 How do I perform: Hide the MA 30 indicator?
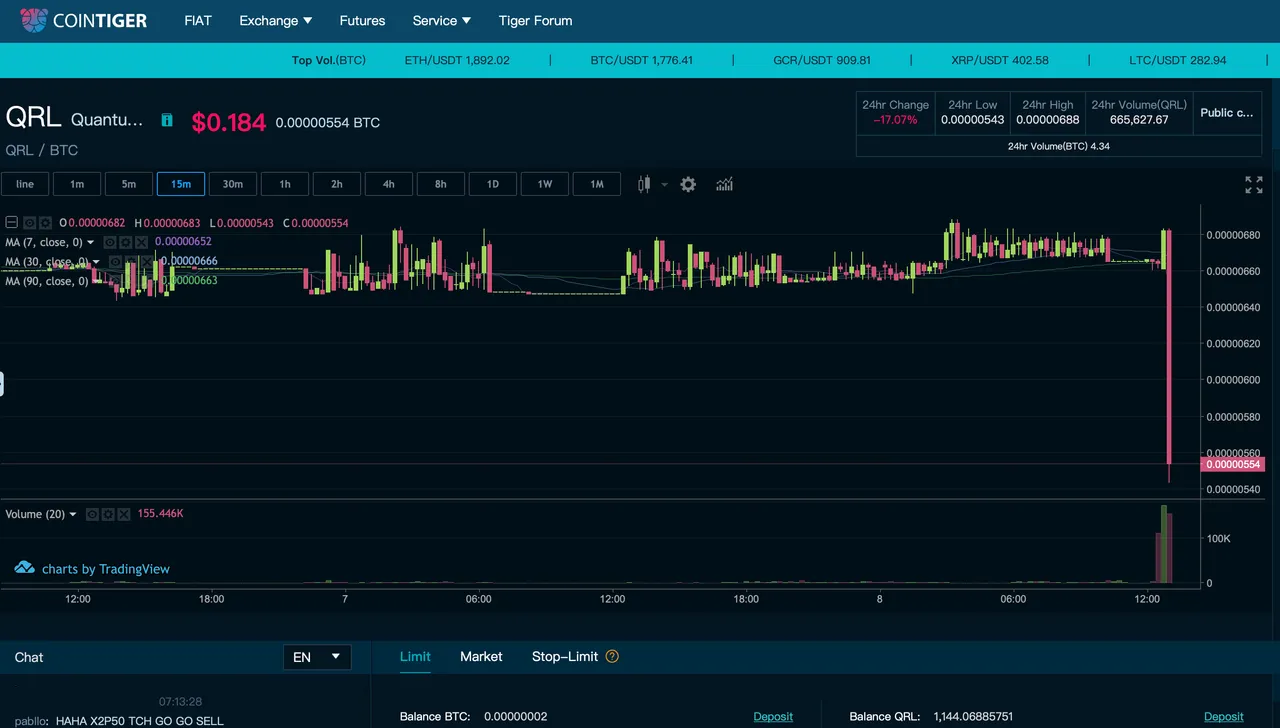(x=116, y=262)
